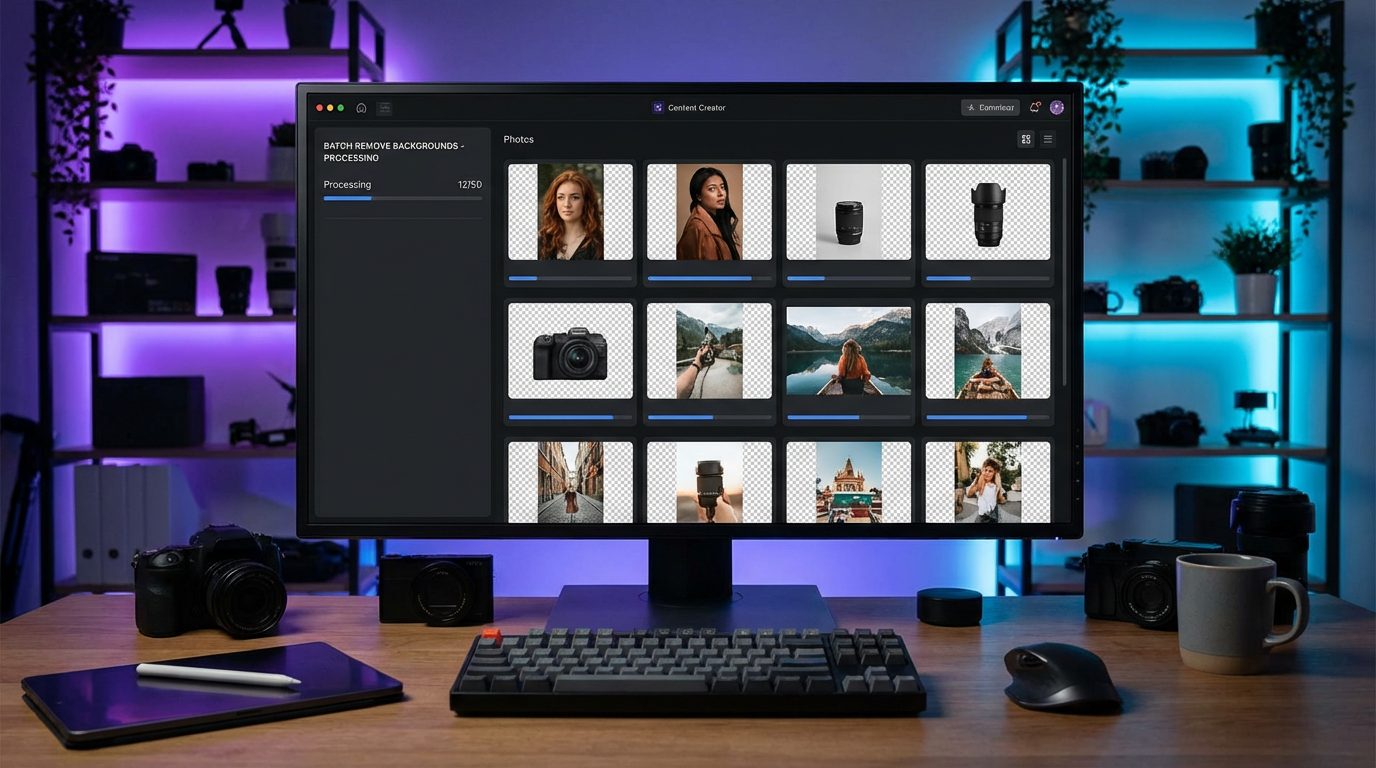This screenshot has height=768, width=1376.
Task: Click the app icon next to Home
Action: point(384,107)
